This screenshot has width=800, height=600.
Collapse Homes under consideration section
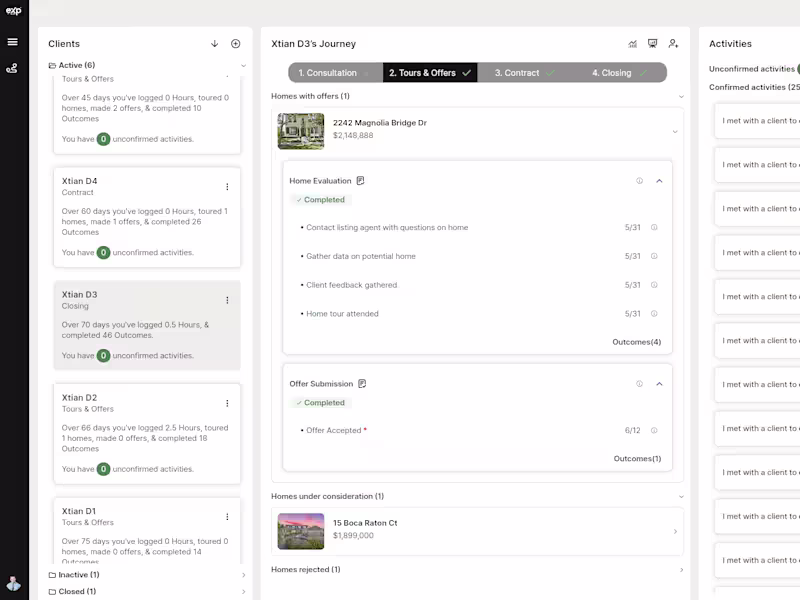coord(681,496)
